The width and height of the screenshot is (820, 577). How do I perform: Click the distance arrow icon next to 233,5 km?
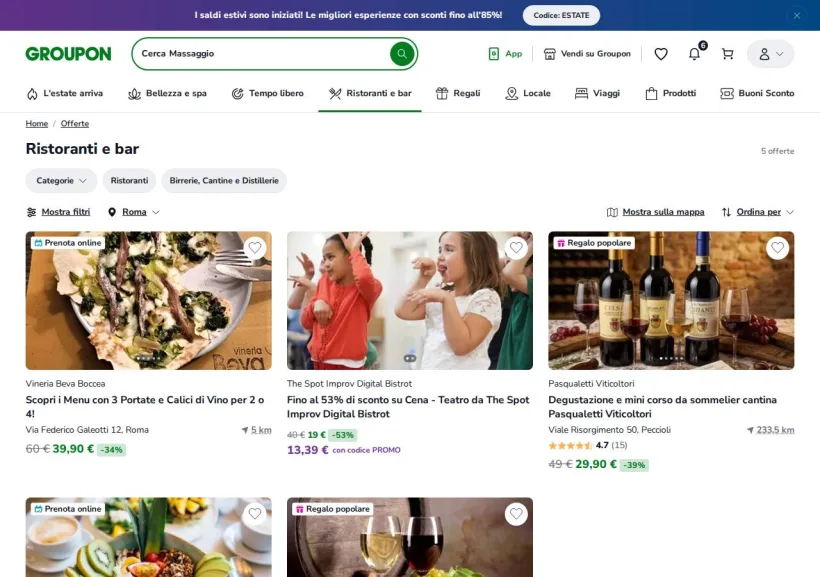(x=750, y=430)
